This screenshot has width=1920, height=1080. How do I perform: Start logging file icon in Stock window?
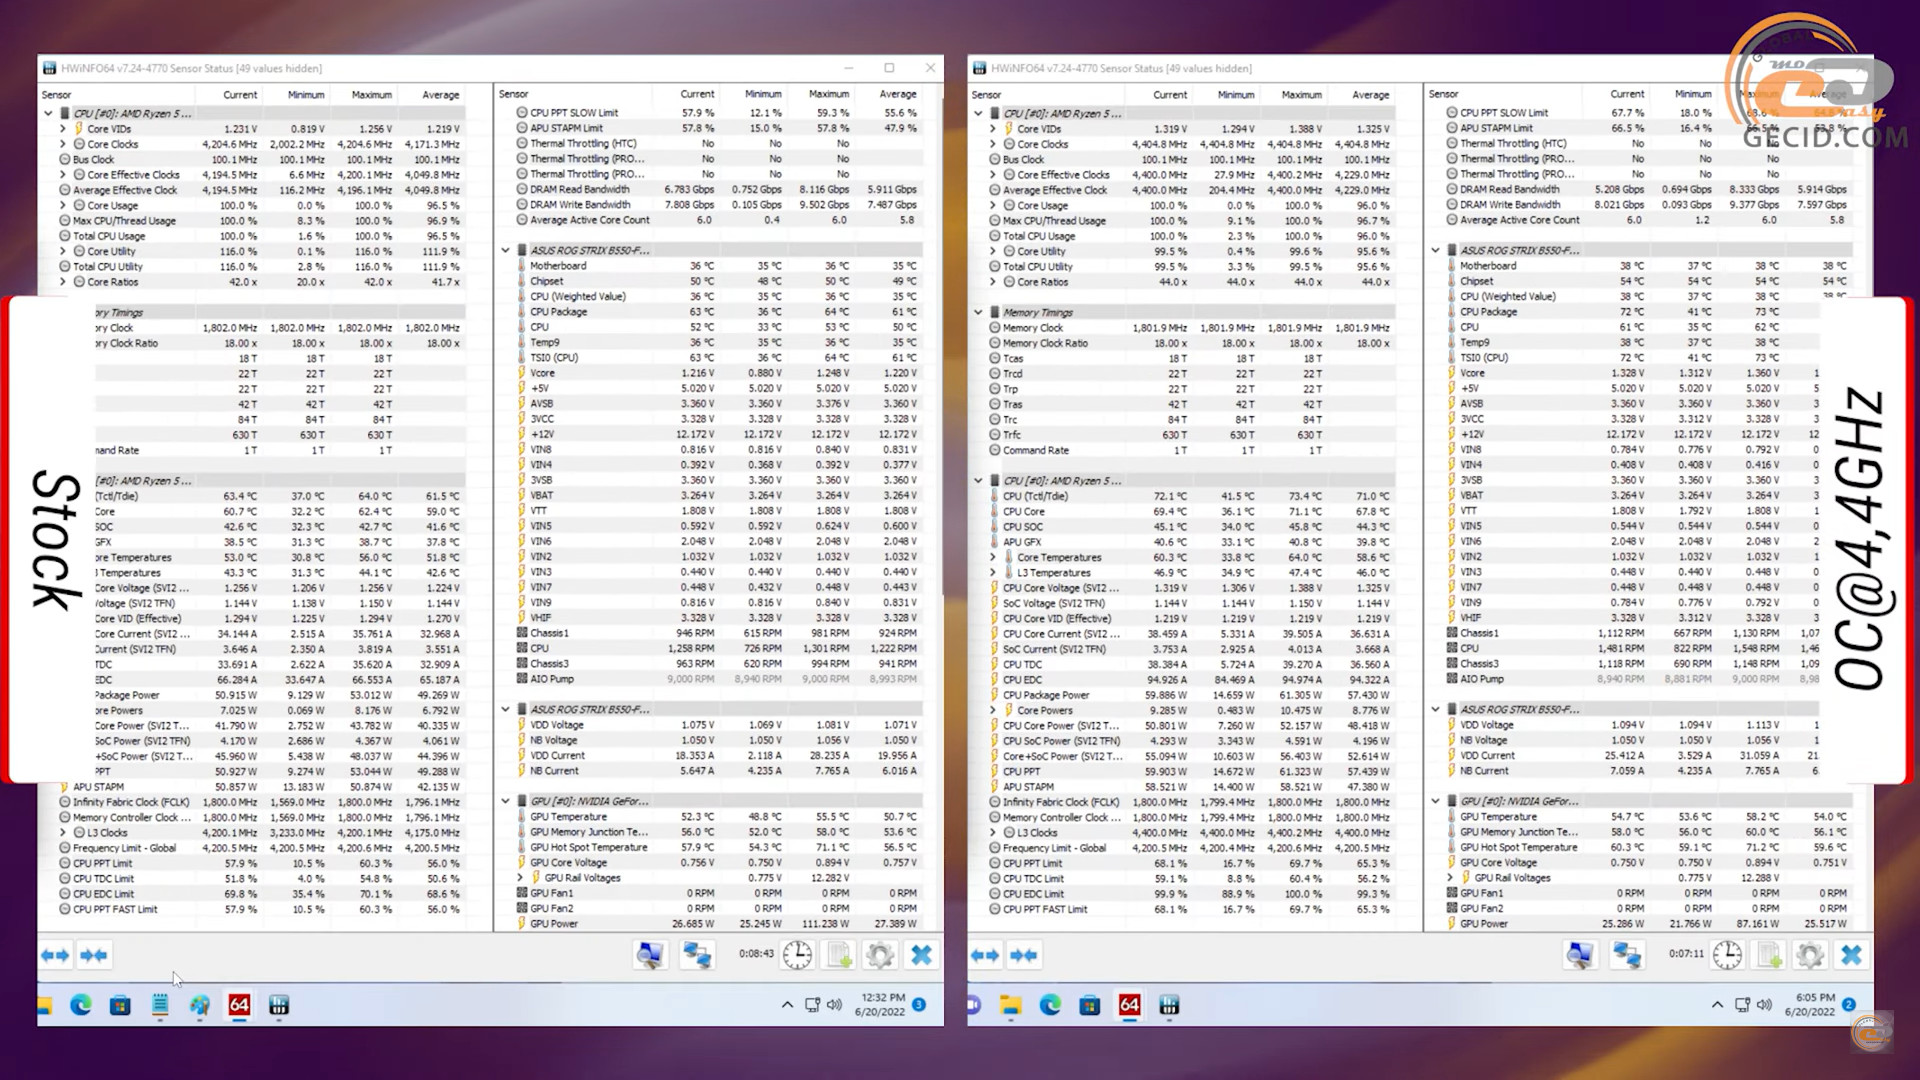pos(839,955)
